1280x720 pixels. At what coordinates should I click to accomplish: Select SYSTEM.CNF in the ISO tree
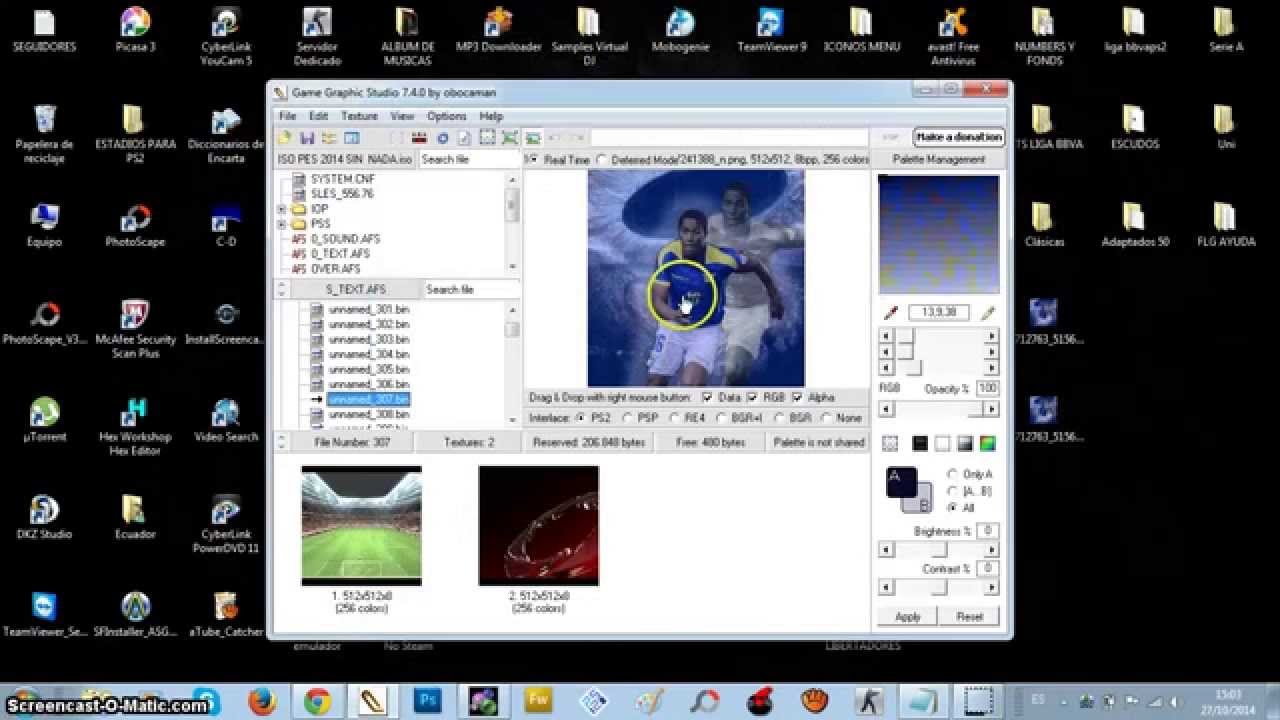click(x=342, y=179)
